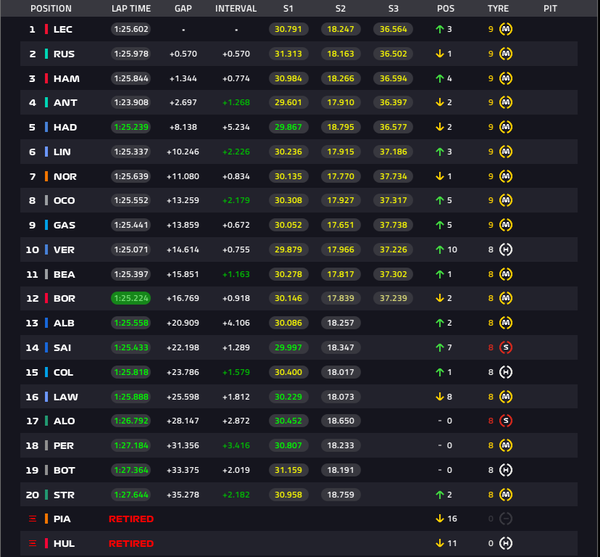This screenshot has width=600, height=557.
Task: Click the yellow down arrow in HUL row
Action: point(440,543)
